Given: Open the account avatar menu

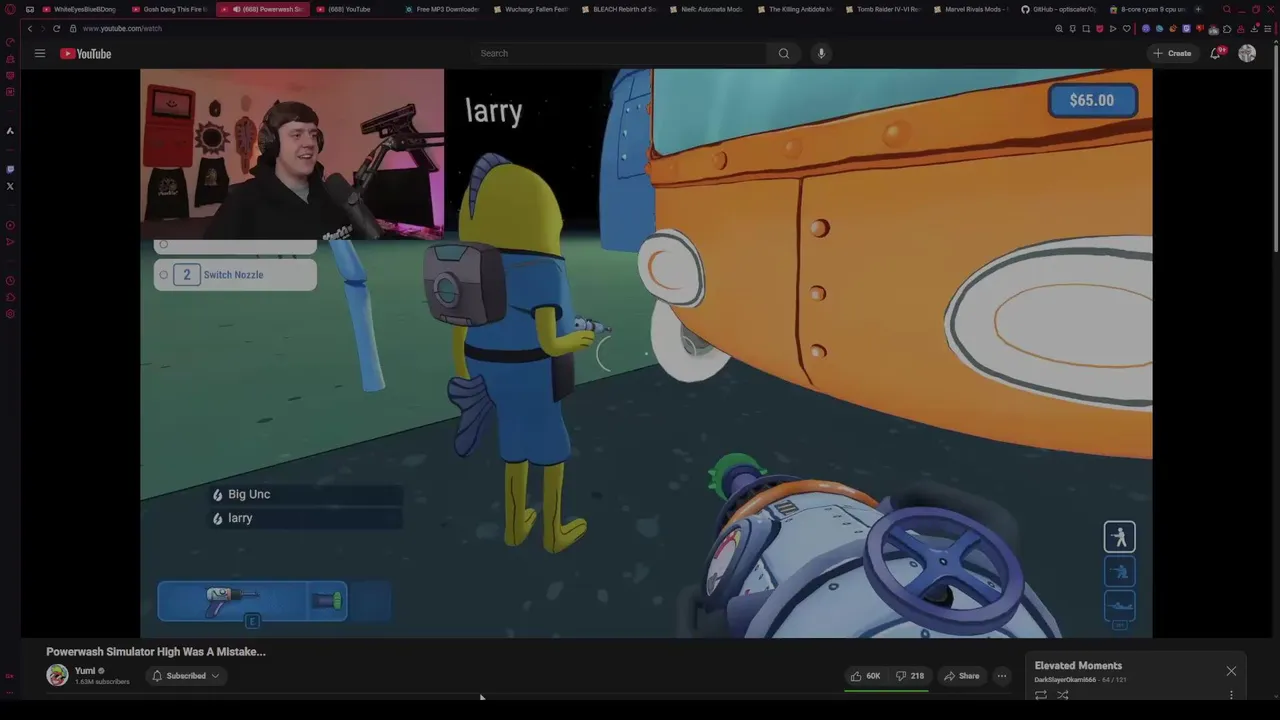Looking at the screenshot, I should [x=1247, y=53].
